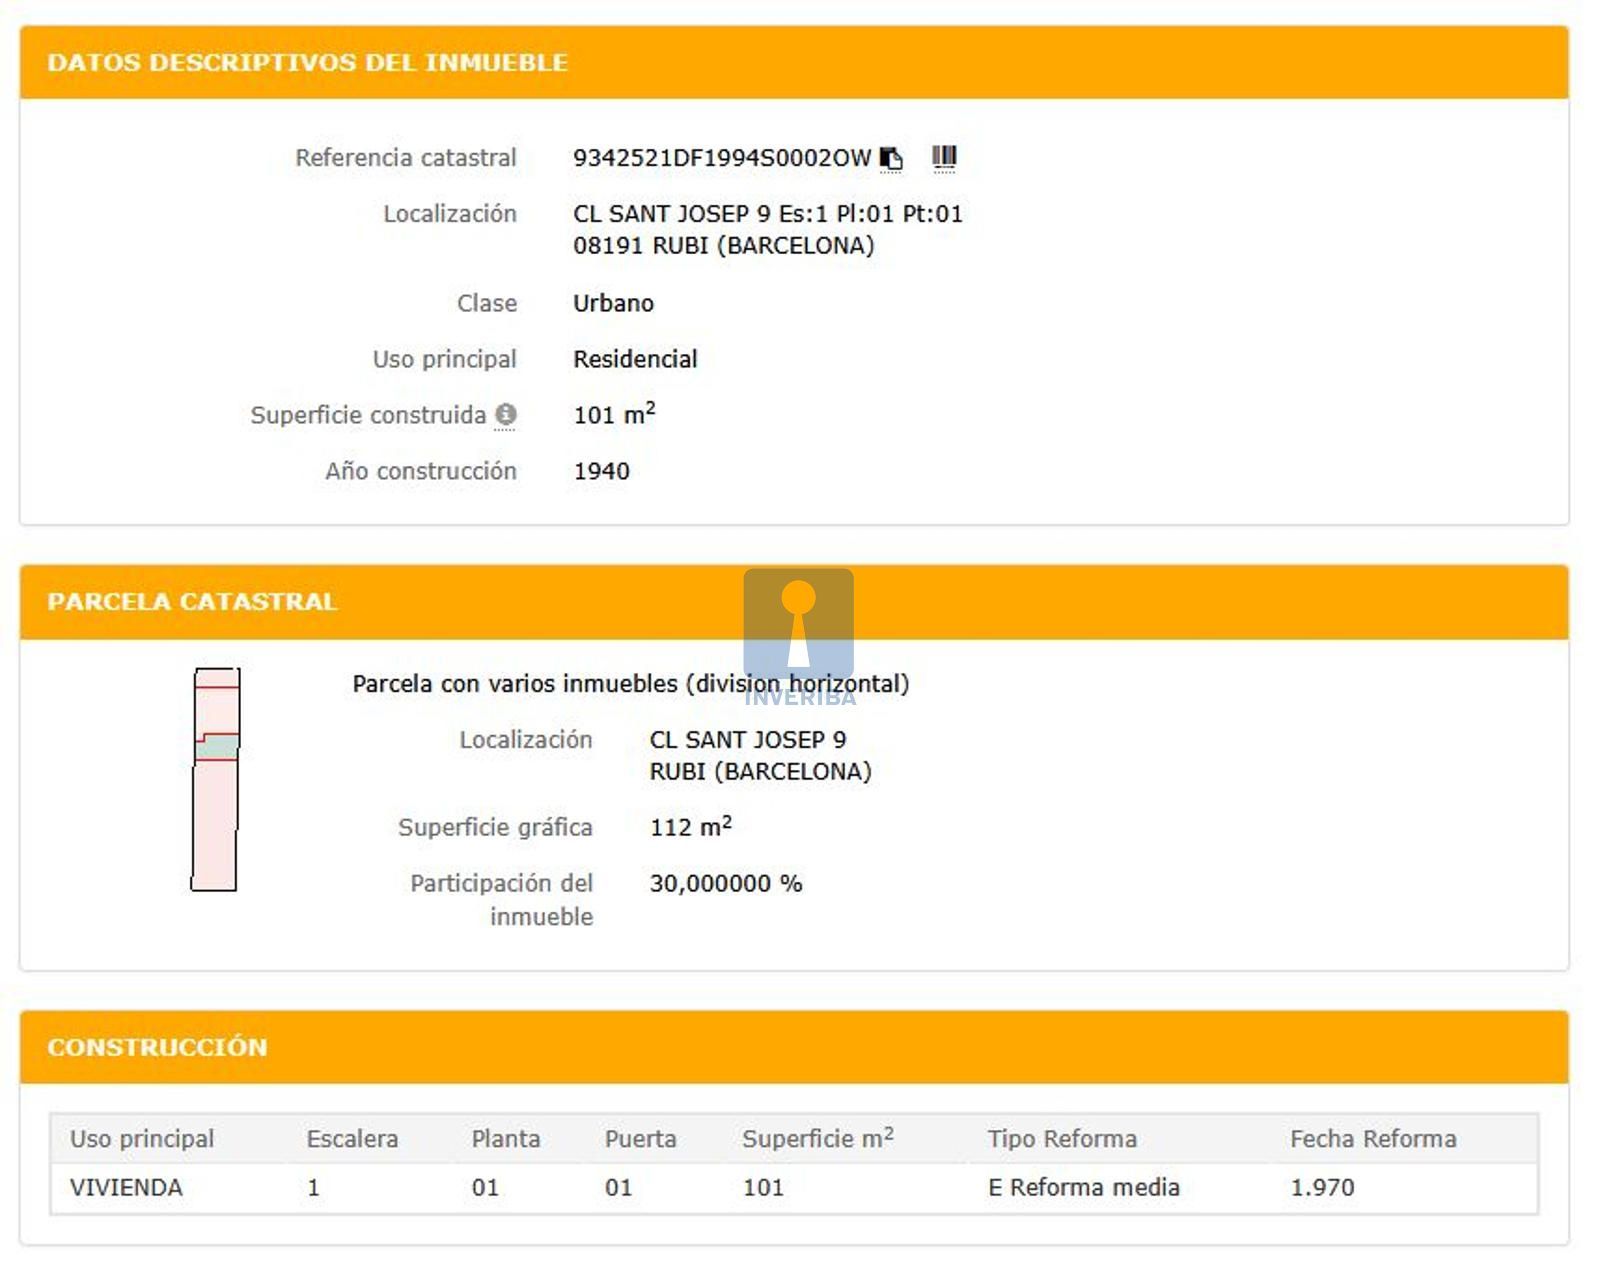Click the CONSTRUCCIÓN section header

pyautogui.click(x=157, y=1047)
